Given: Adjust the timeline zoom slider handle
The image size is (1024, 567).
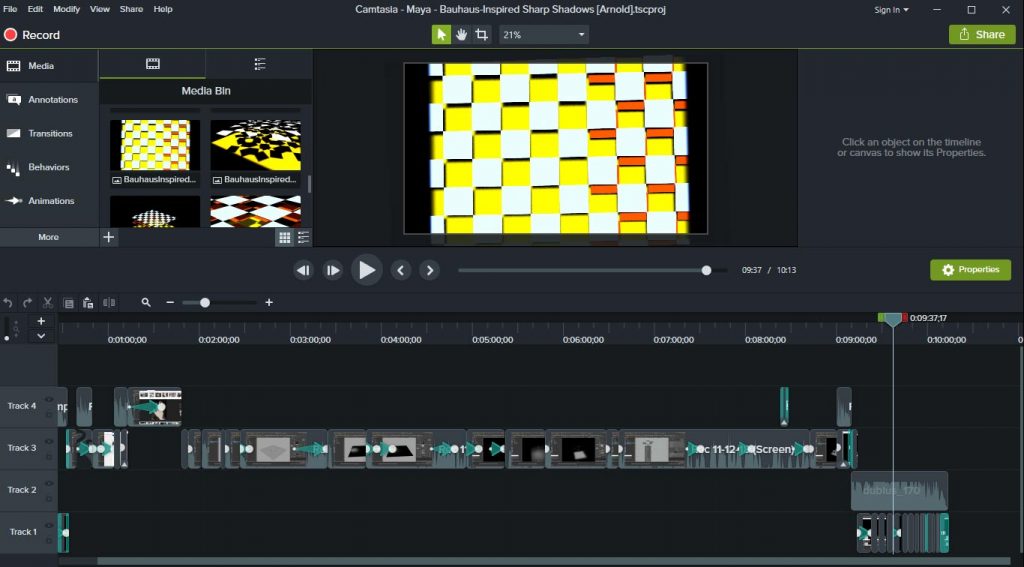Looking at the screenshot, I should (x=205, y=302).
